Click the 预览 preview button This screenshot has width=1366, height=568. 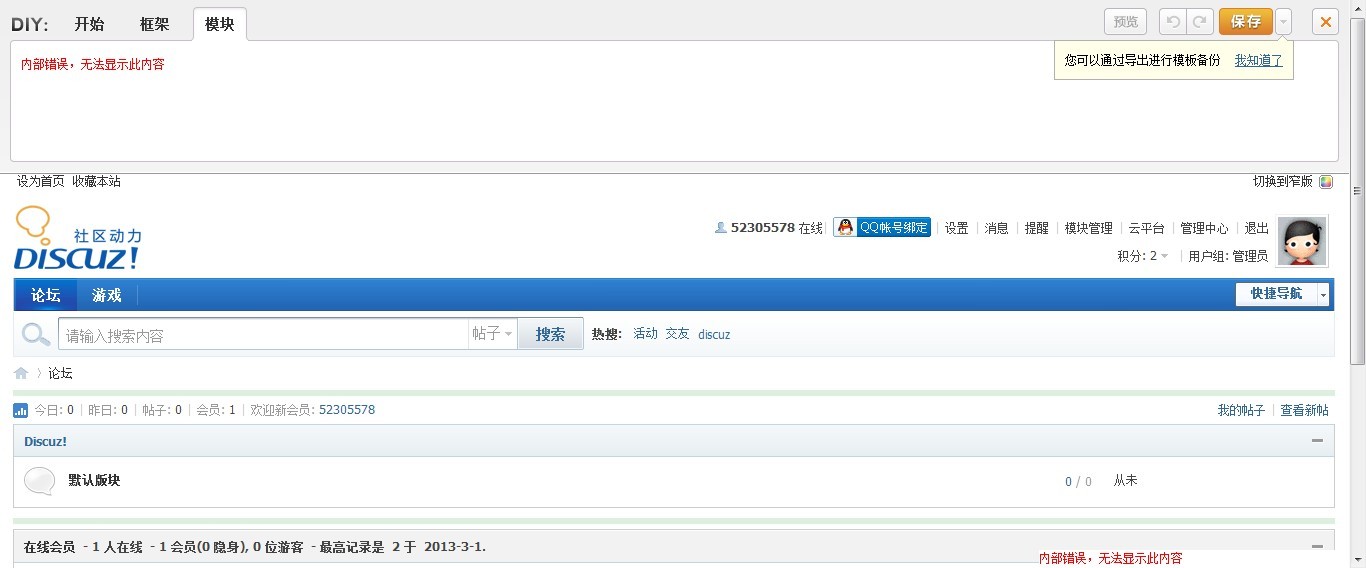pos(1126,22)
